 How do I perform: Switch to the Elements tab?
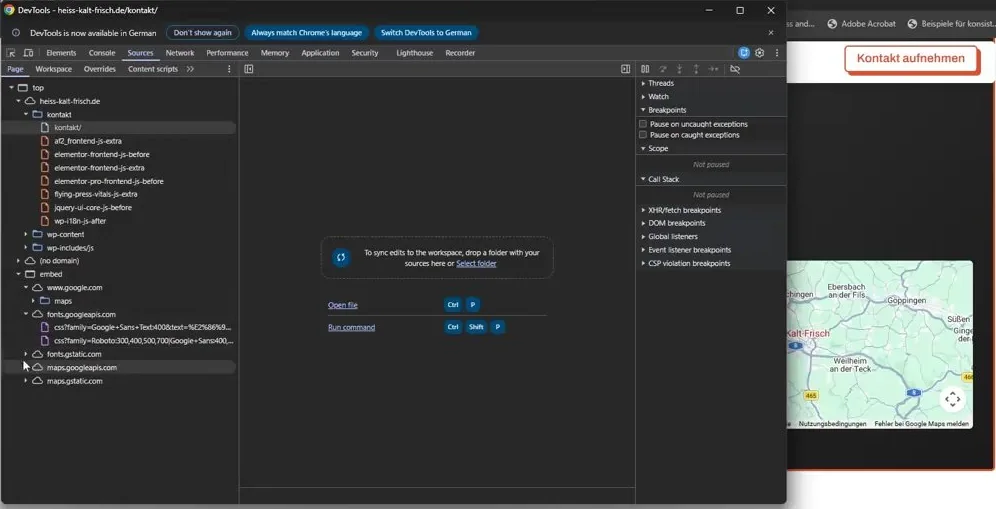click(x=61, y=53)
